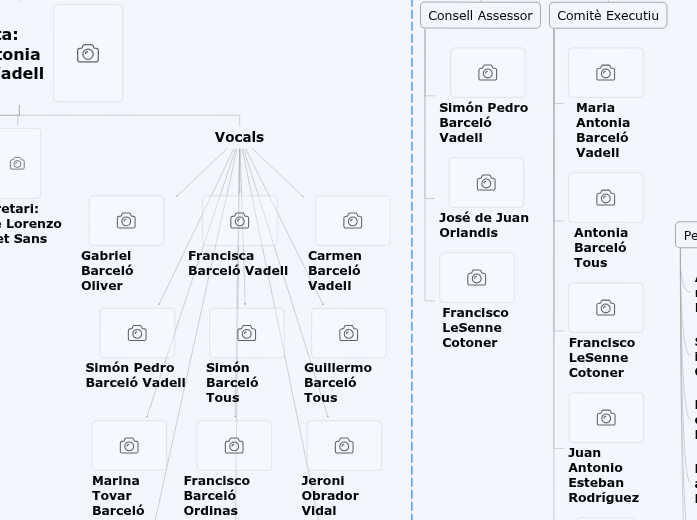The width and height of the screenshot is (697, 520).
Task: Select the Consell Assessor node
Action: pyautogui.click(x=480, y=15)
